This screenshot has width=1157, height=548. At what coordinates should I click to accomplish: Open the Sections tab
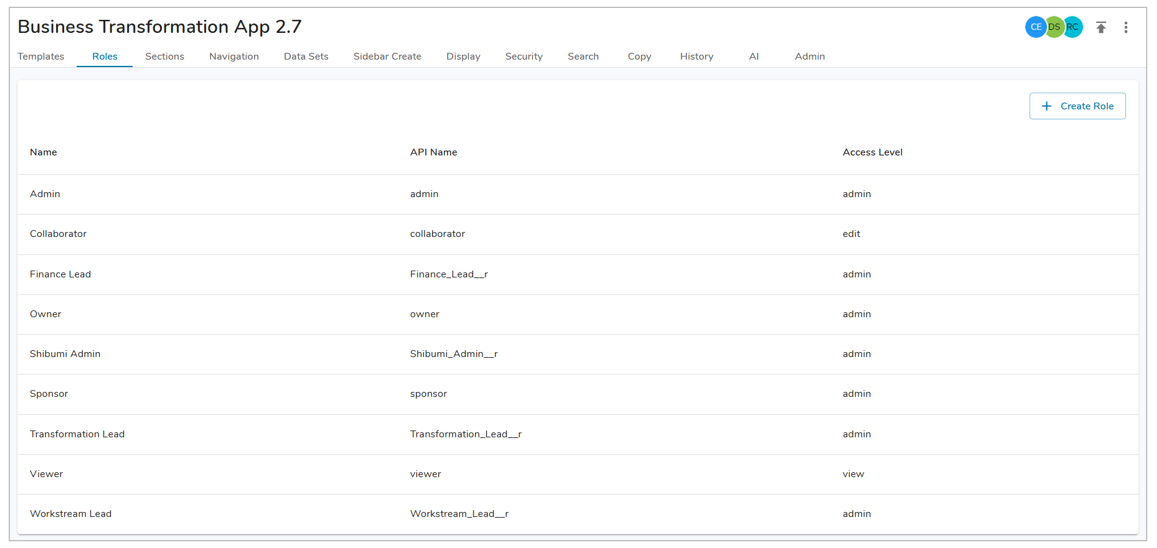point(164,57)
